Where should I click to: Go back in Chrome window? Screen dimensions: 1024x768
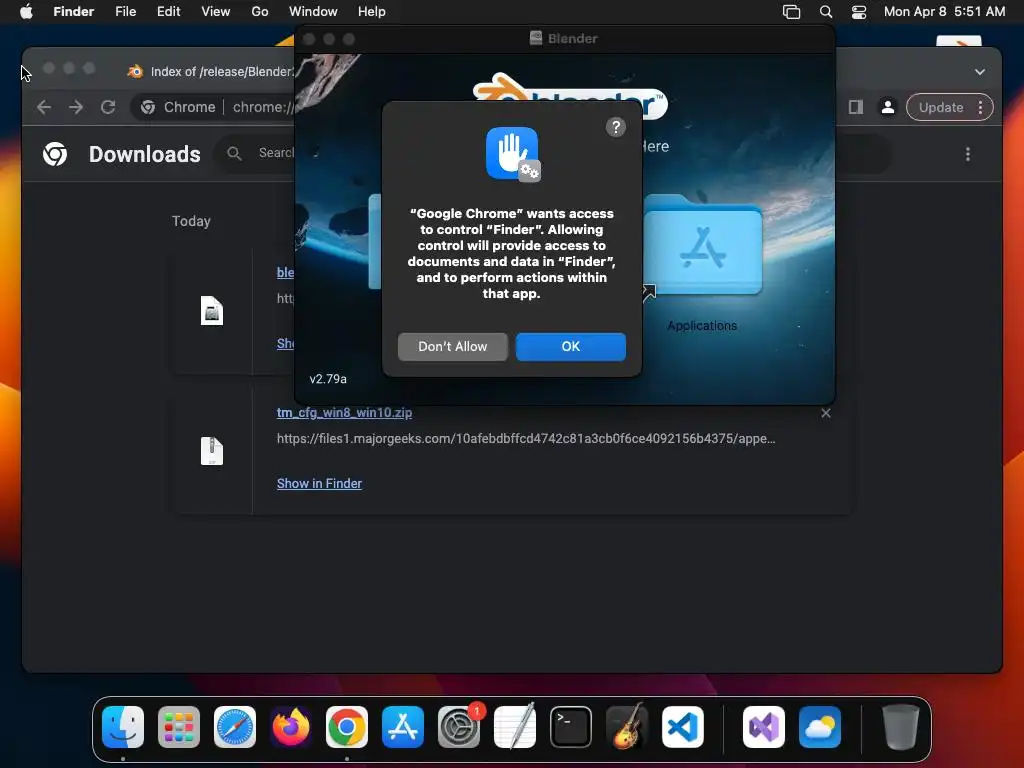point(44,107)
